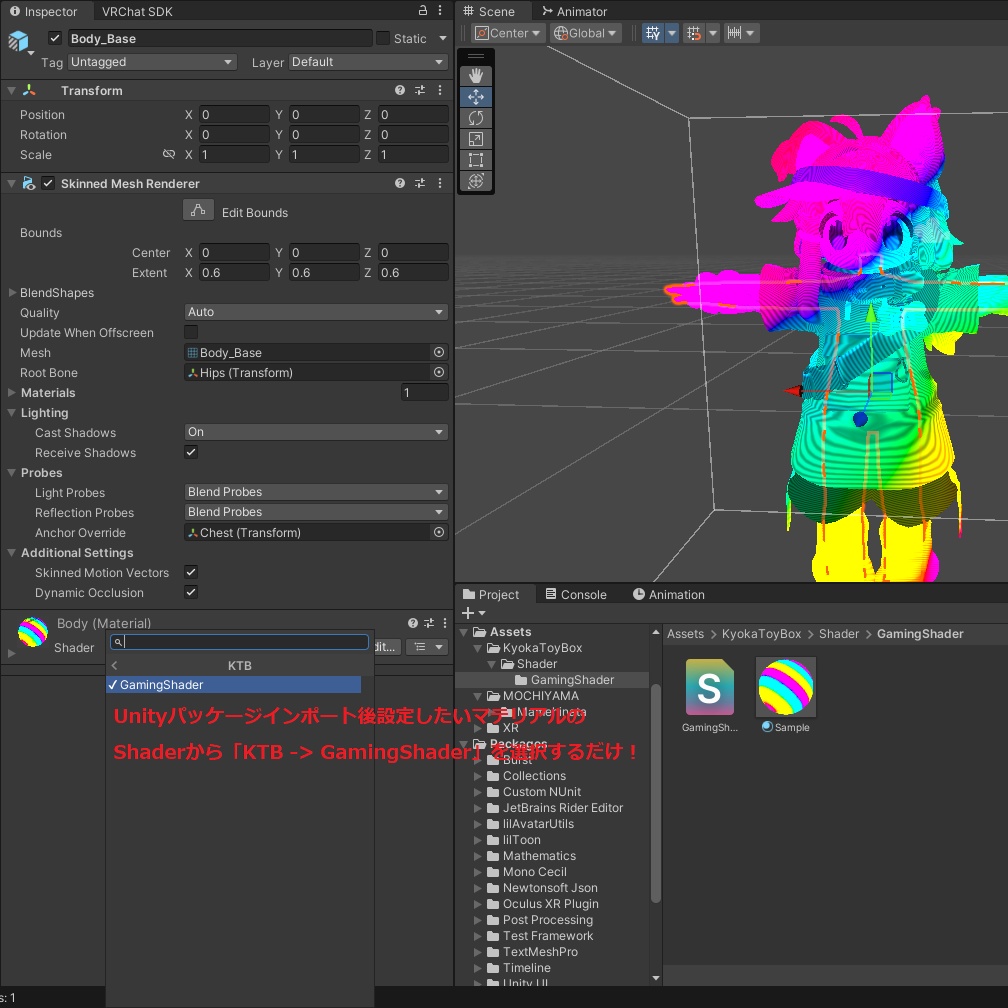The height and width of the screenshot is (1008, 1008).
Task: Enable Update When Offscreen
Action: (191, 332)
